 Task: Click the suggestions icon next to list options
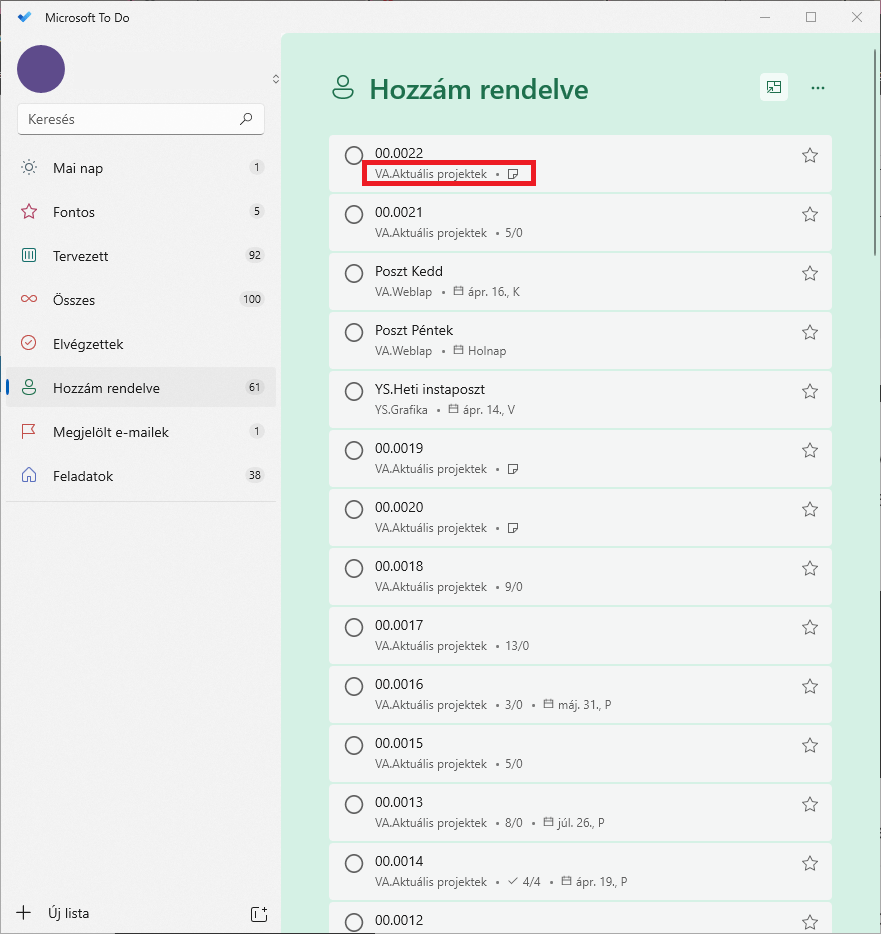coord(773,88)
